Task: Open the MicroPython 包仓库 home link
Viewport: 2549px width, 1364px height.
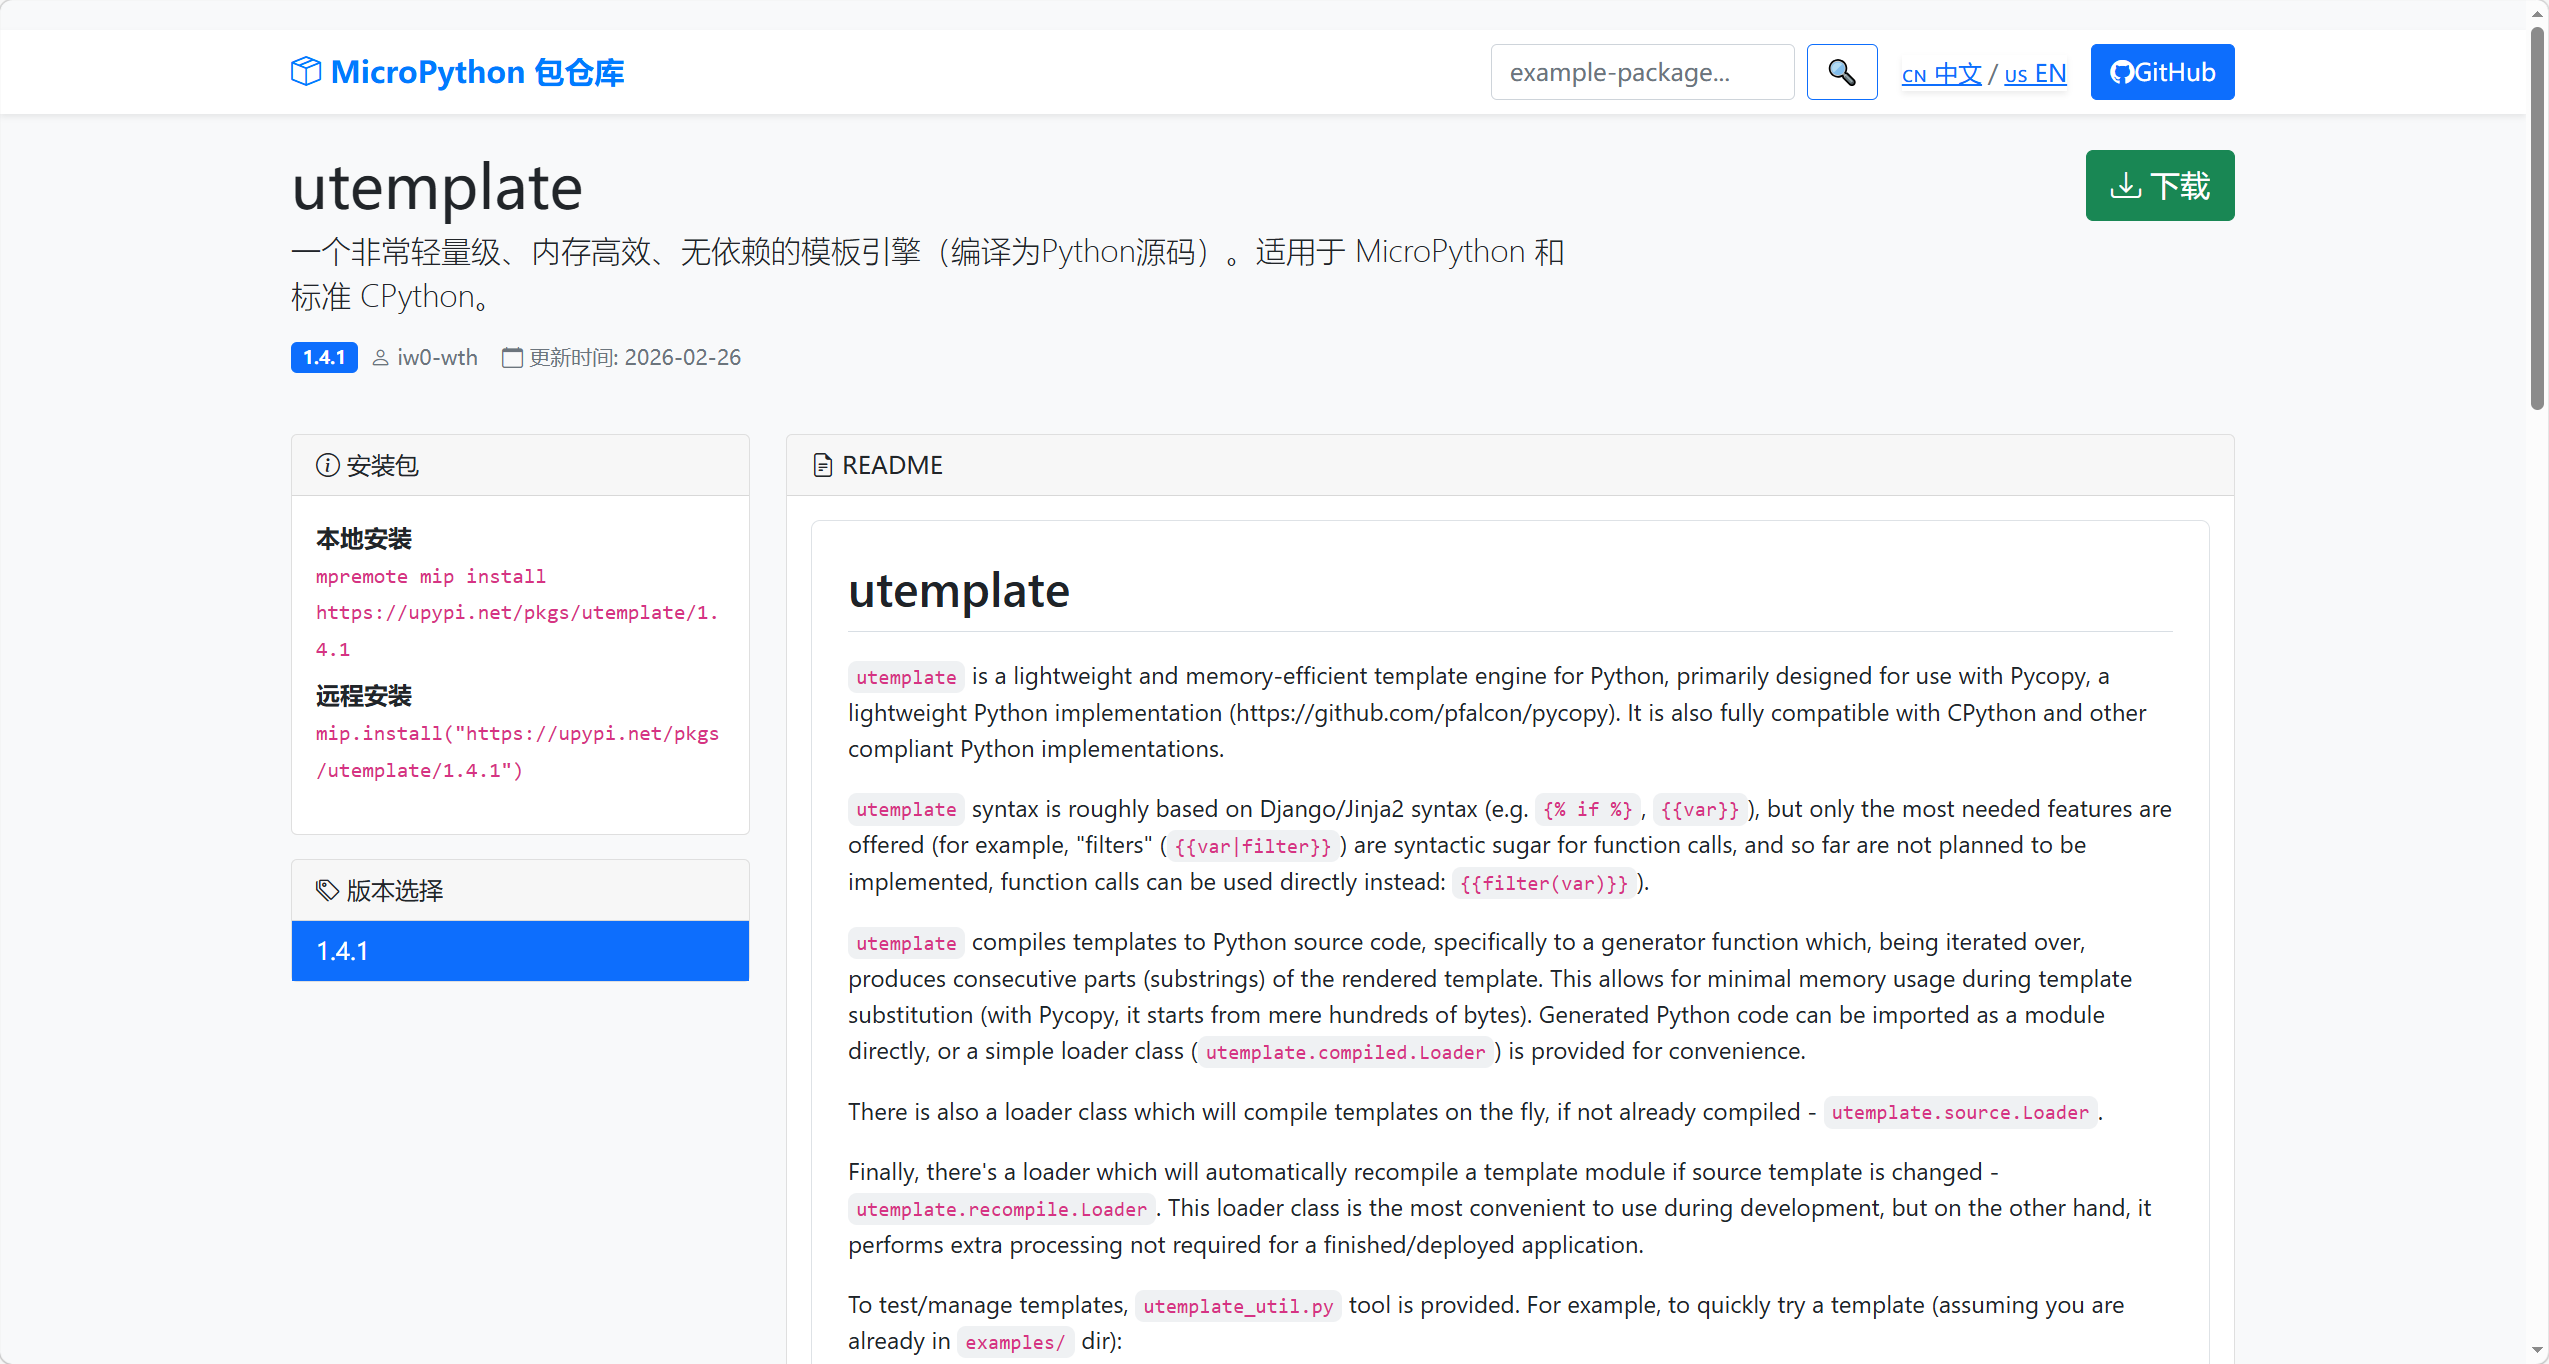Action: click(458, 72)
